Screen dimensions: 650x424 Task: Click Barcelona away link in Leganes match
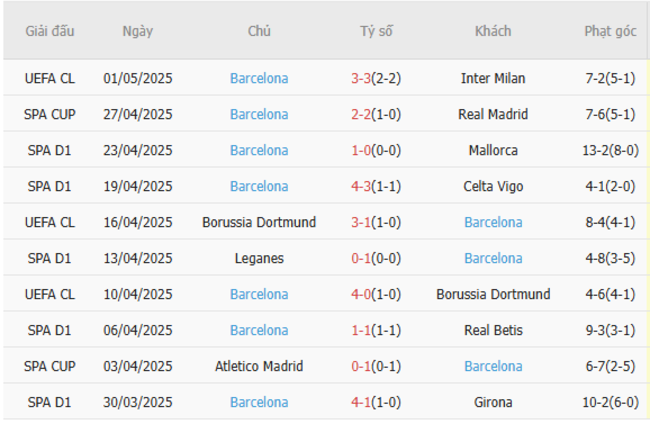(x=493, y=258)
